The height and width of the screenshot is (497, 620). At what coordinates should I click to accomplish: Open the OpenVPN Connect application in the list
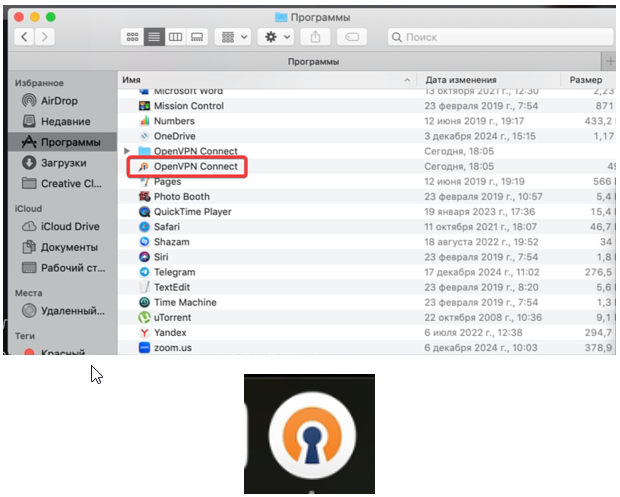click(x=195, y=166)
